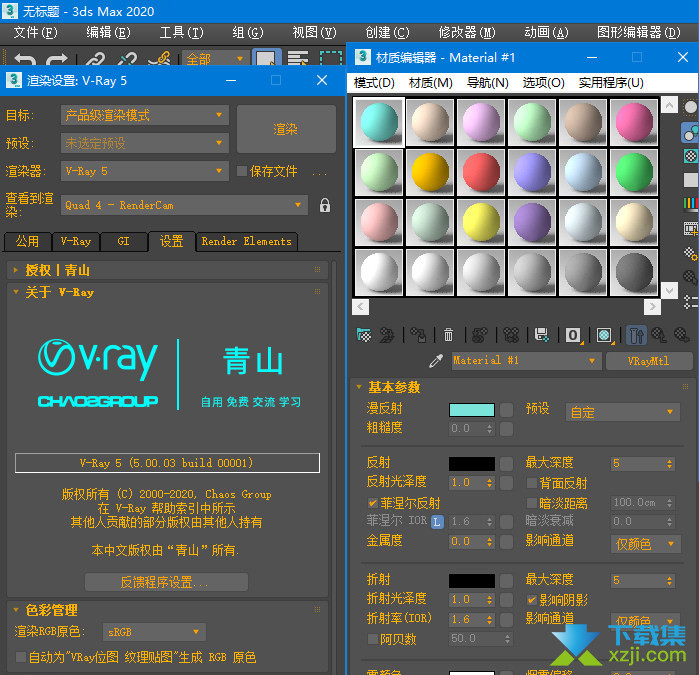Click the Undo arrow in main toolbar
The height and width of the screenshot is (675, 699).
(25, 59)
